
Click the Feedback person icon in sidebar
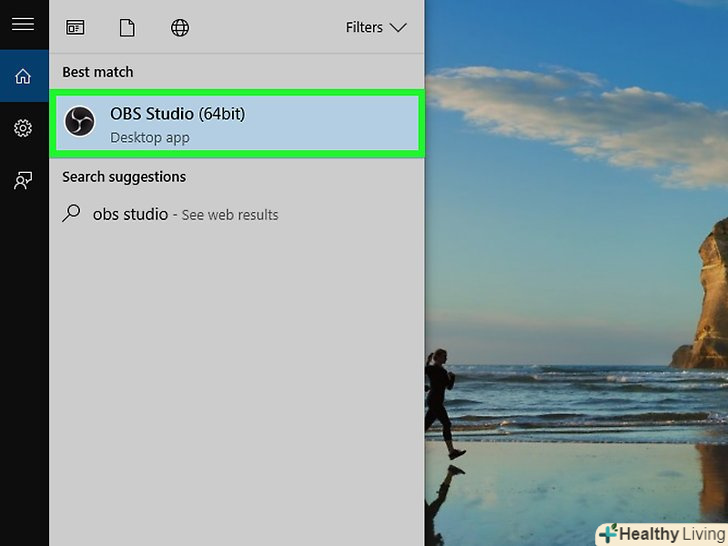click(23, 180)
